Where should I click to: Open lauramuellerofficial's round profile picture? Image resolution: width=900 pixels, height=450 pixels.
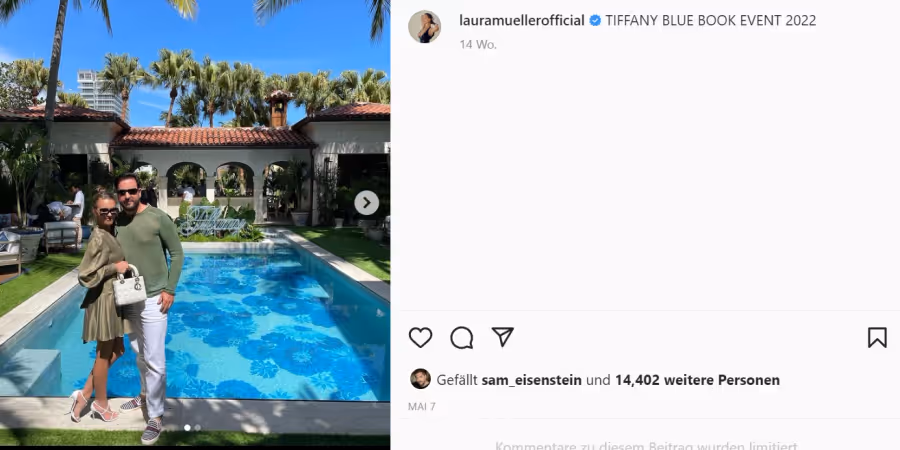pyautogui.click(x=424, y=26)
